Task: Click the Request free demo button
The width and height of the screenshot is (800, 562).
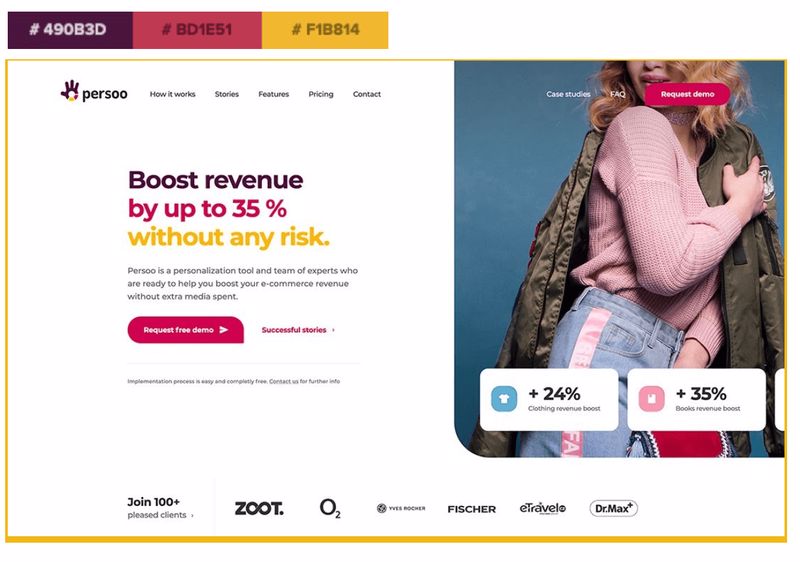Action: (x=186, y=330)
